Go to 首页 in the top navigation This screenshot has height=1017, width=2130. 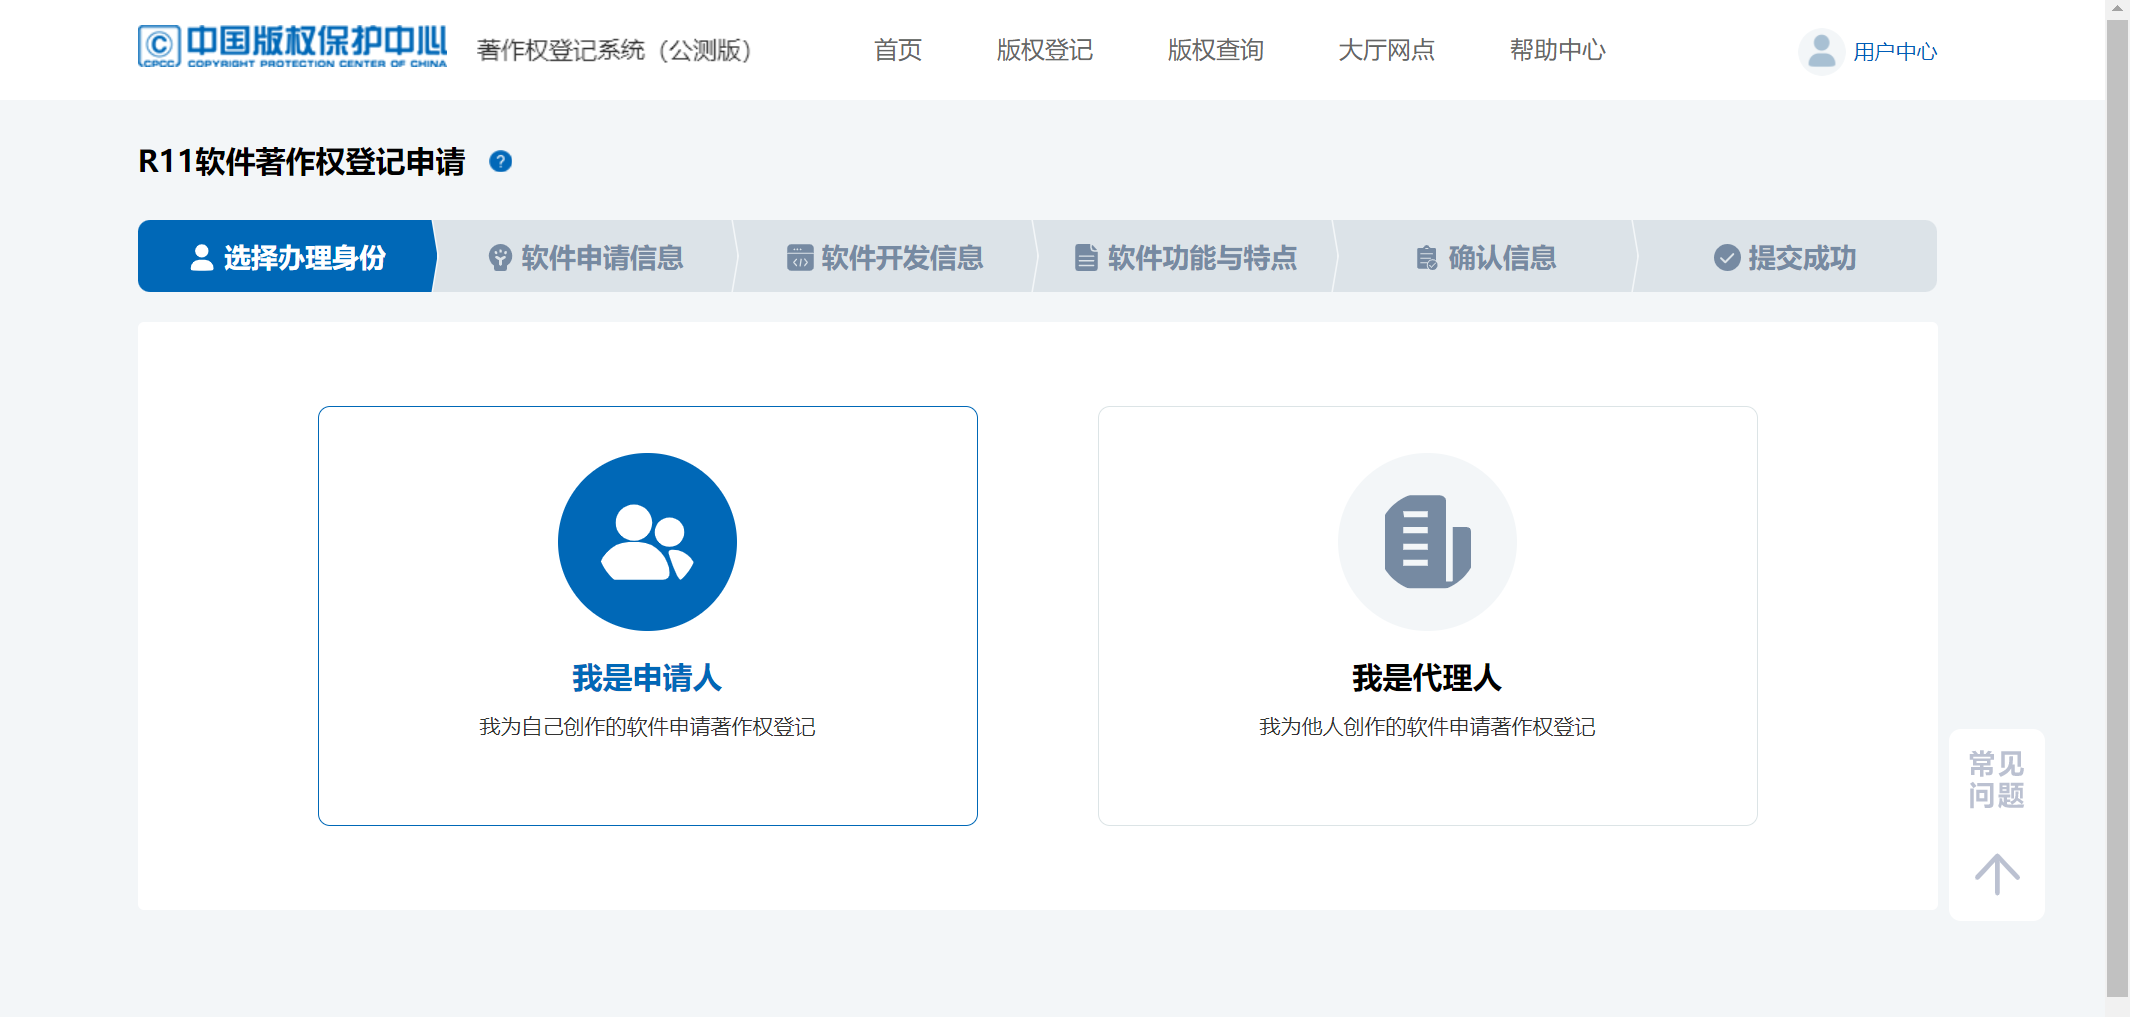pos(898,50)
